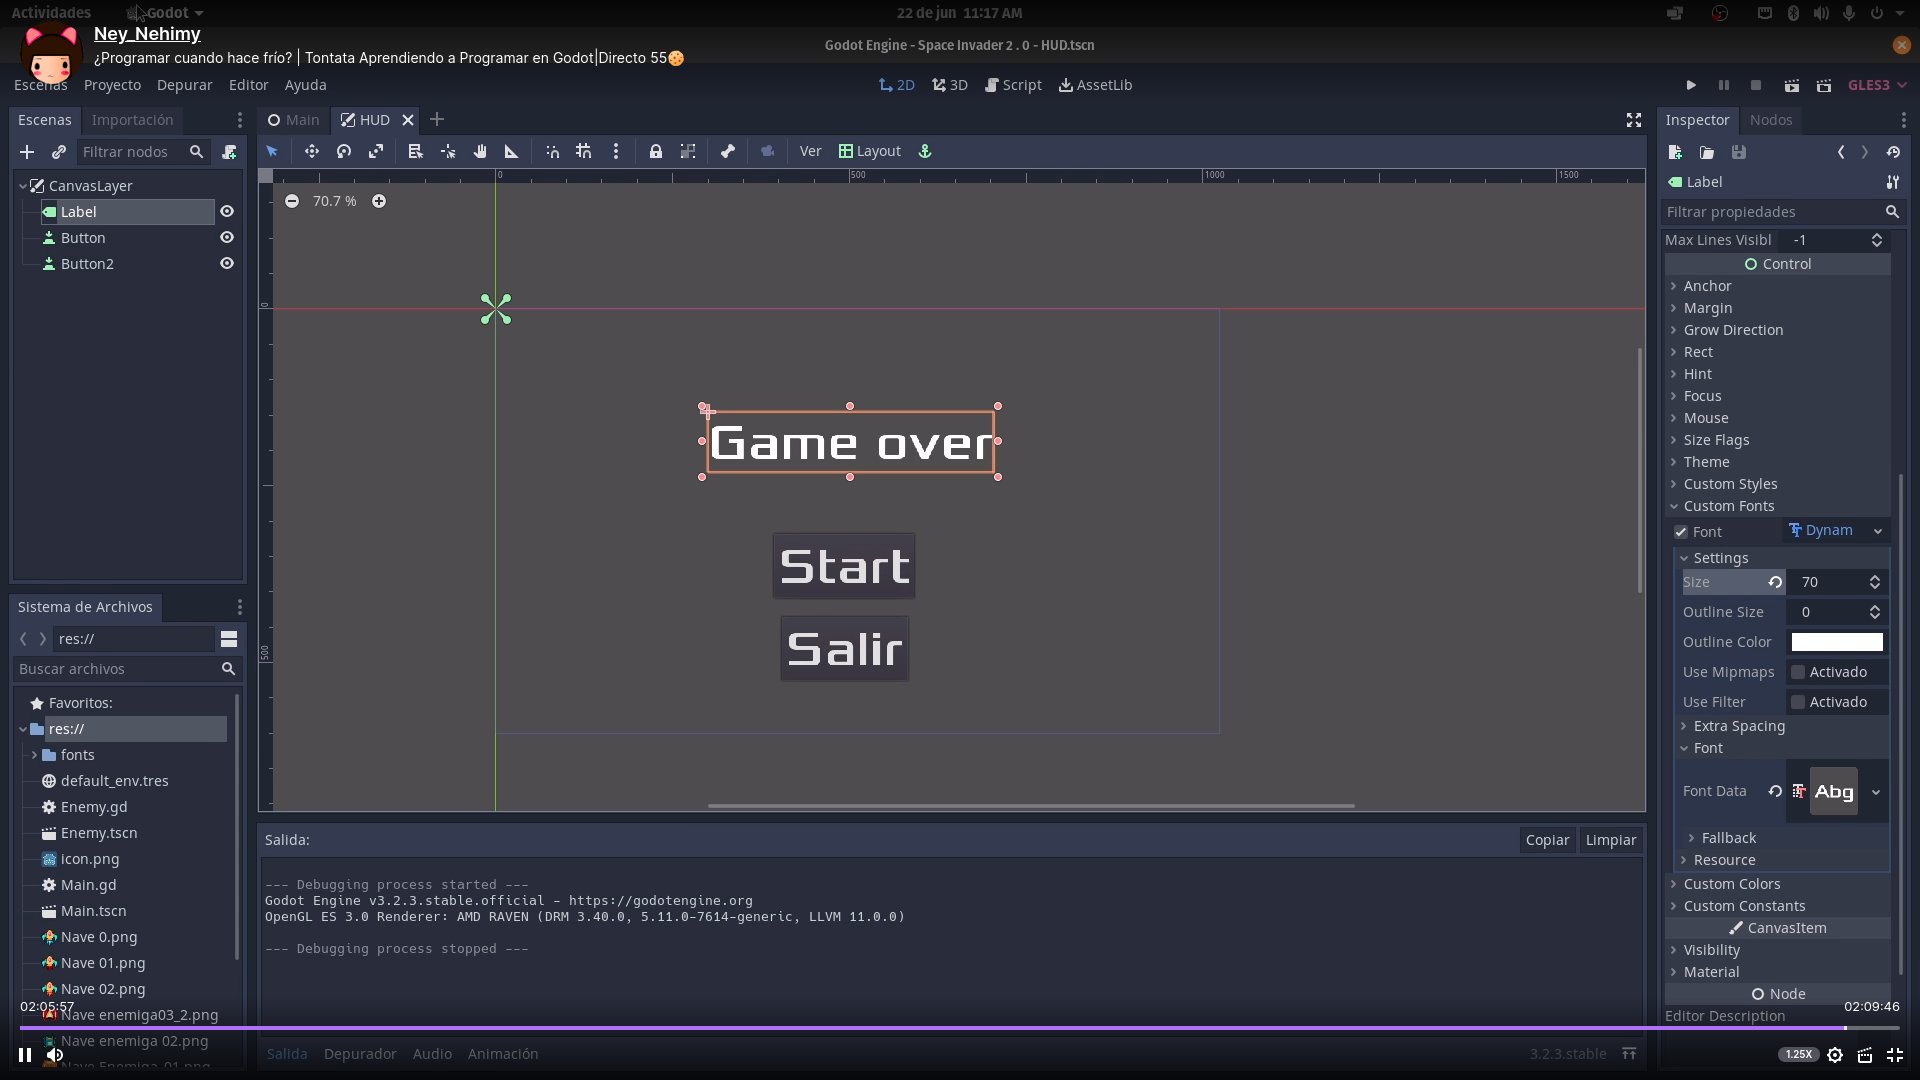Enable the Use Mipmaps checkbox
The image size is (1920, 1080).
[1798, 672]
